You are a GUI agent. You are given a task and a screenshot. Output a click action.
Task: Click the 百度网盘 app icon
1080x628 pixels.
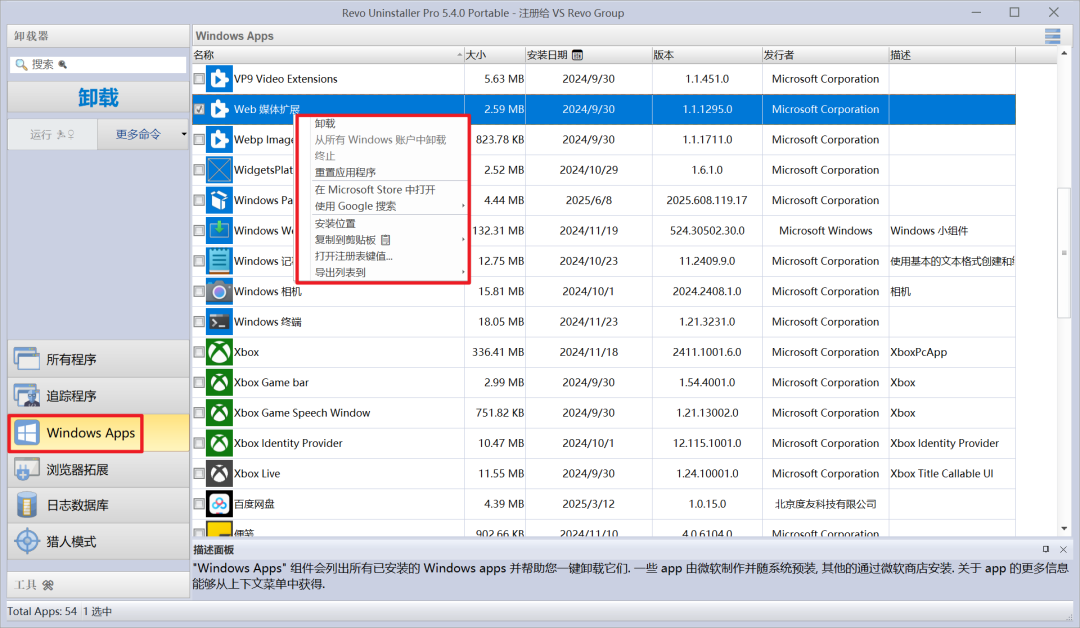[219, 503]
